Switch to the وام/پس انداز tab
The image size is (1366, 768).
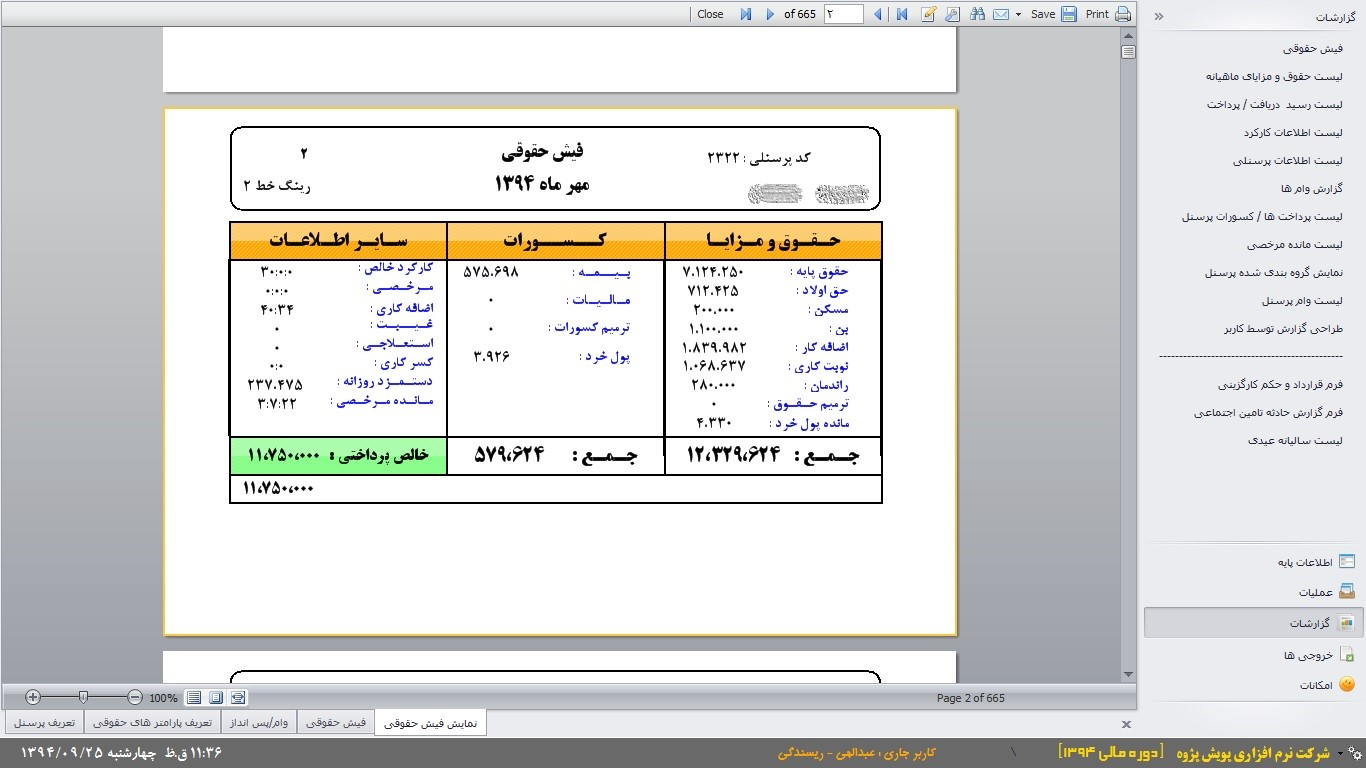point(258,722)
